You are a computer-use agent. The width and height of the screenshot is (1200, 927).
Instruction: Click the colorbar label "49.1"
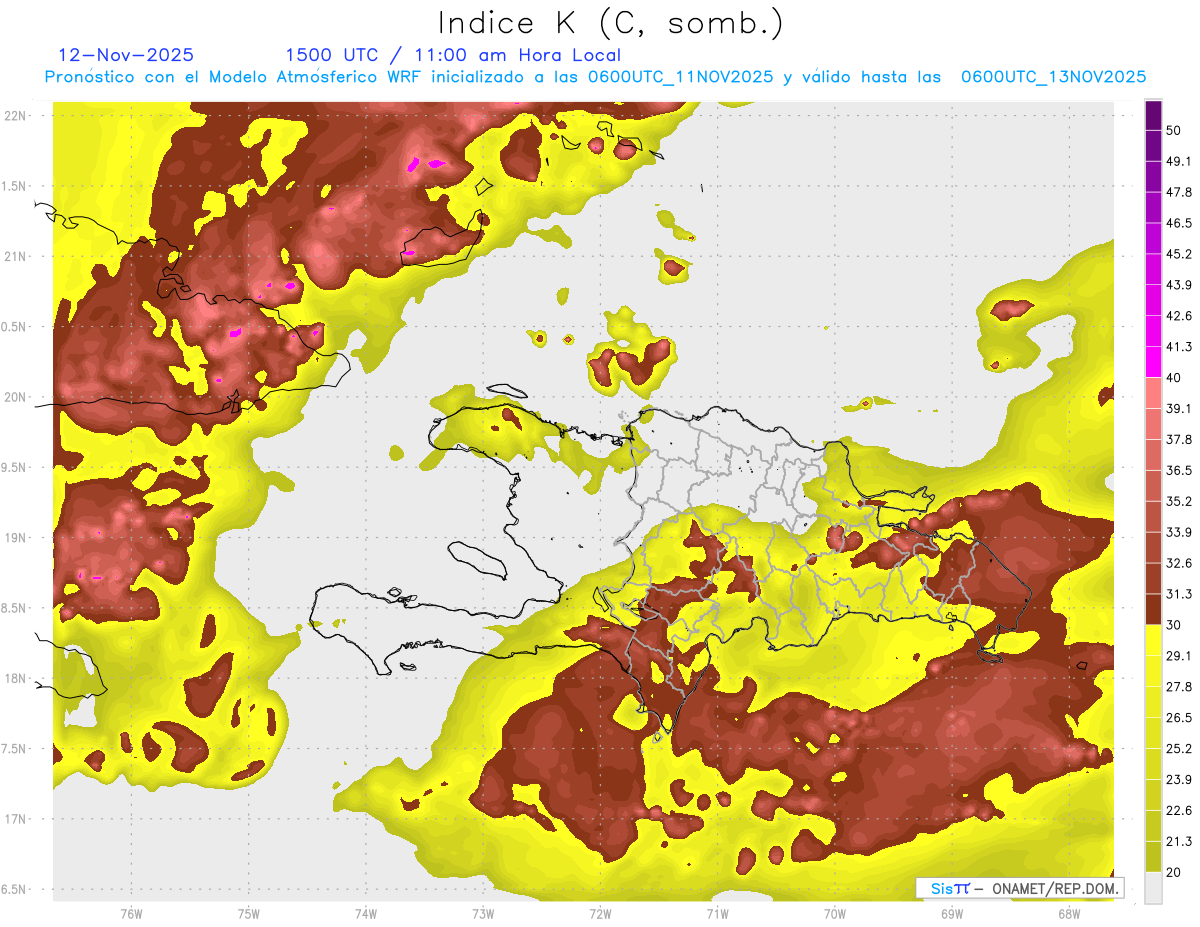pyautogui.click(x=1179, y=162)
